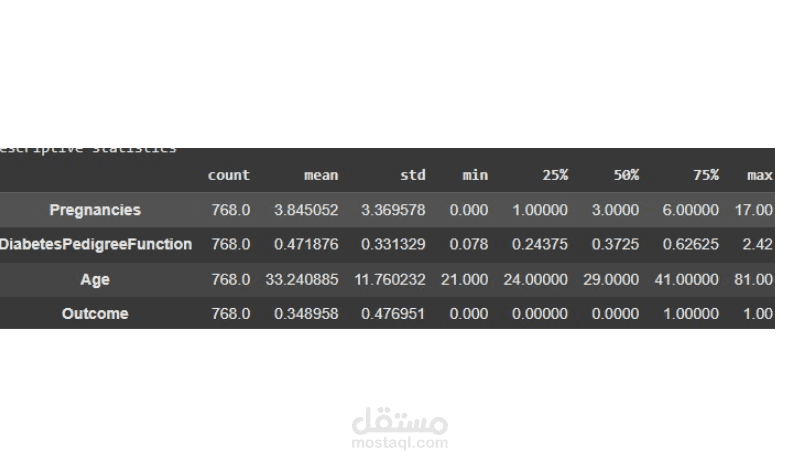Click Pregnancies 75% value 6.00000
800x460 pixels.
[690, 210]
